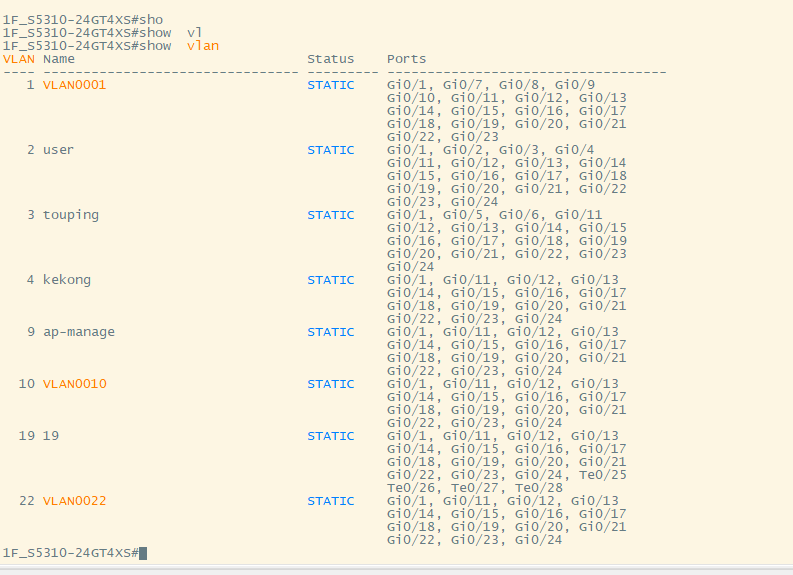Click 'Gi0/1, Gi0/7, Gi0/8, Gi0/9' ports line
Screen dimensions: 793x575
pyautogui.click(x=491, y=85)
